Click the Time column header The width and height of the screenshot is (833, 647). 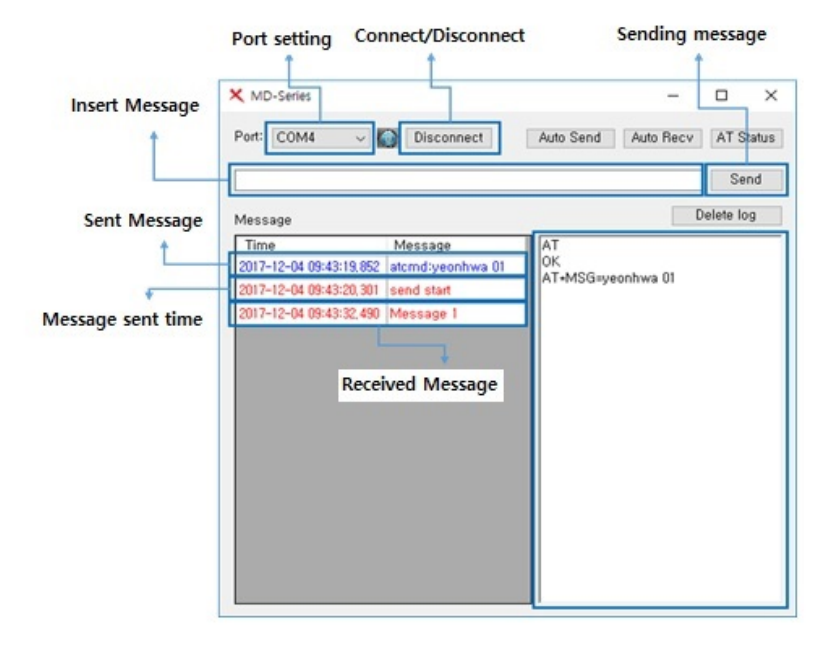pyautogui.click(x=311, y=245)
